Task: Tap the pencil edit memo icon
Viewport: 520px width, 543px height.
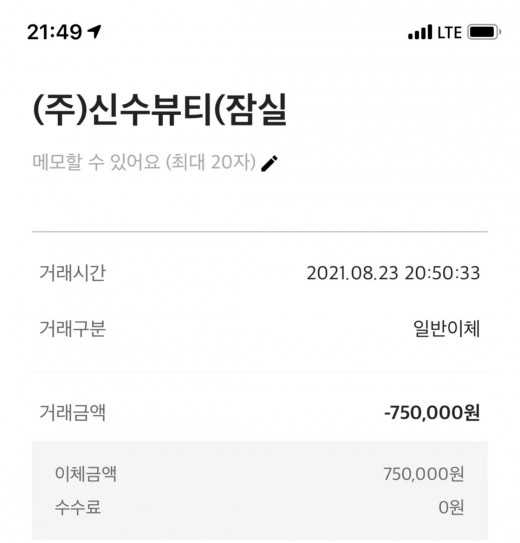Action: coord(269,163)
